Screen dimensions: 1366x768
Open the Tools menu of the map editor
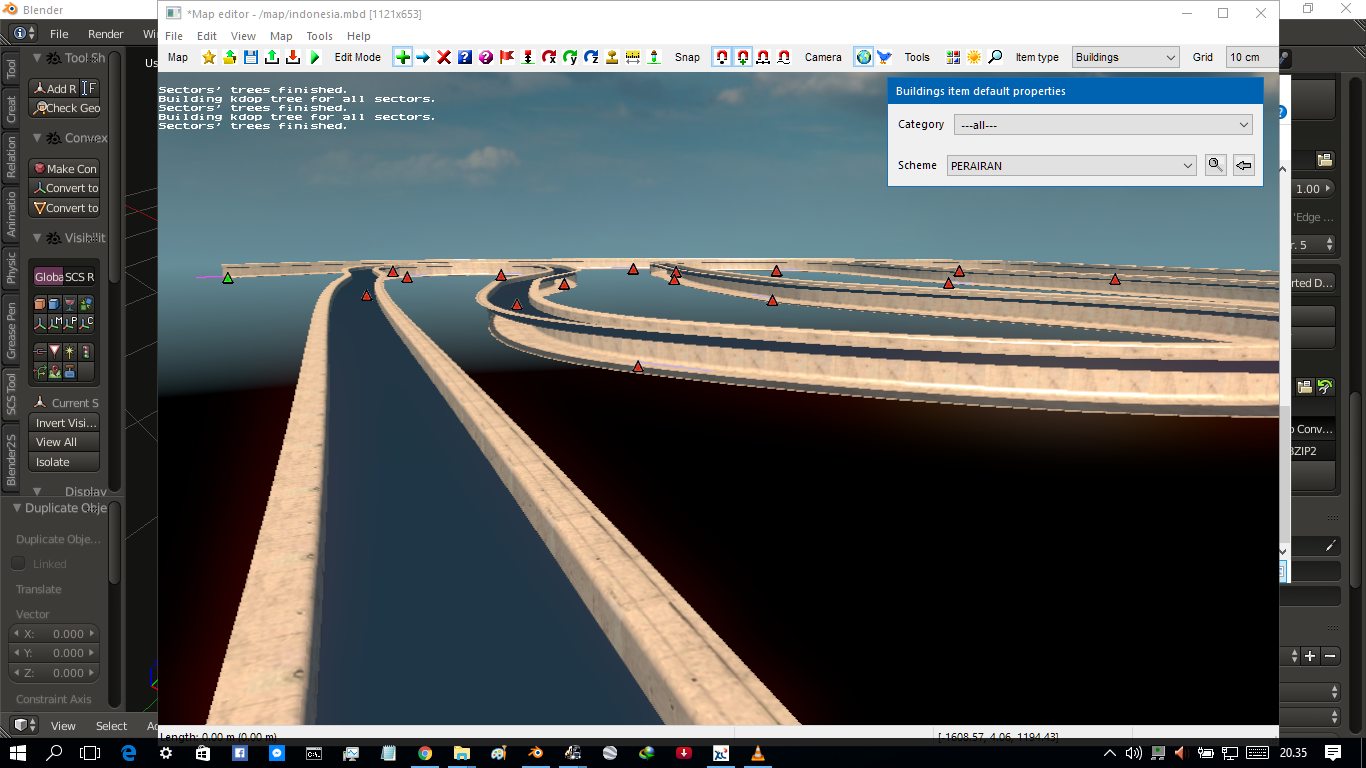click(x=319, y=36)
